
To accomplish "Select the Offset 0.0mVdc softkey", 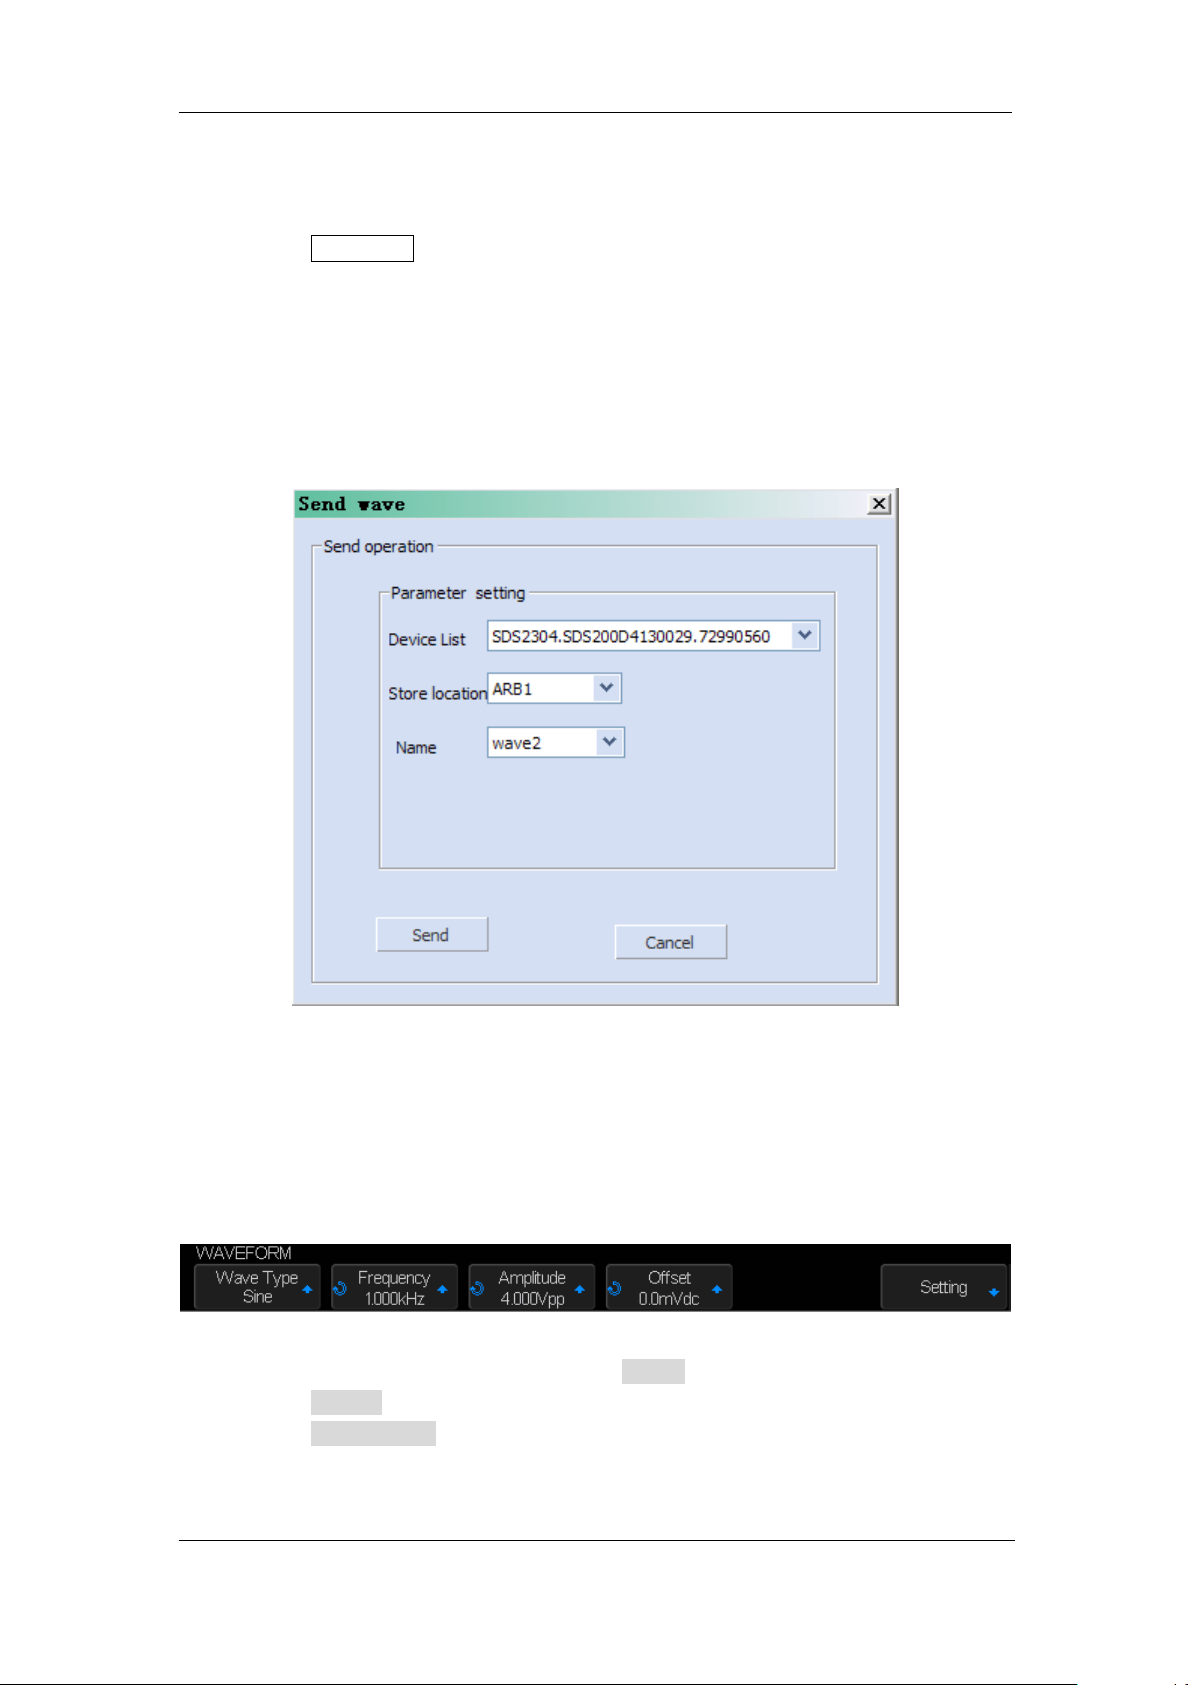I will (x=669, y=1288).
